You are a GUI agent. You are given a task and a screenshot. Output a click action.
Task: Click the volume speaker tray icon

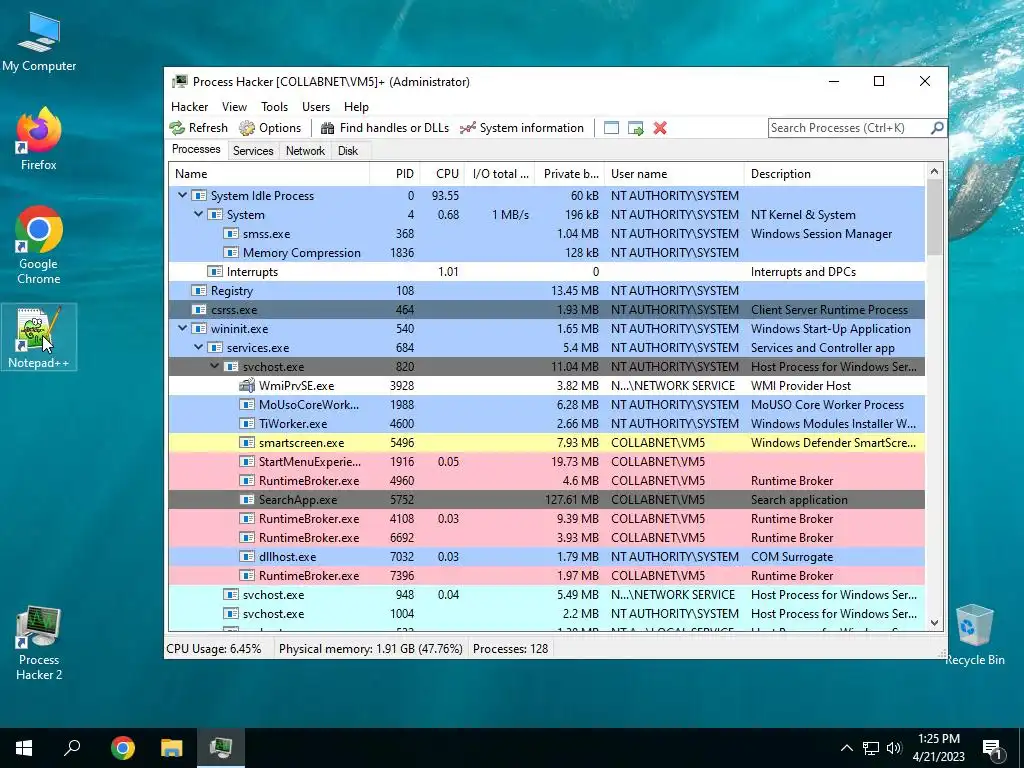coord(894,748)
